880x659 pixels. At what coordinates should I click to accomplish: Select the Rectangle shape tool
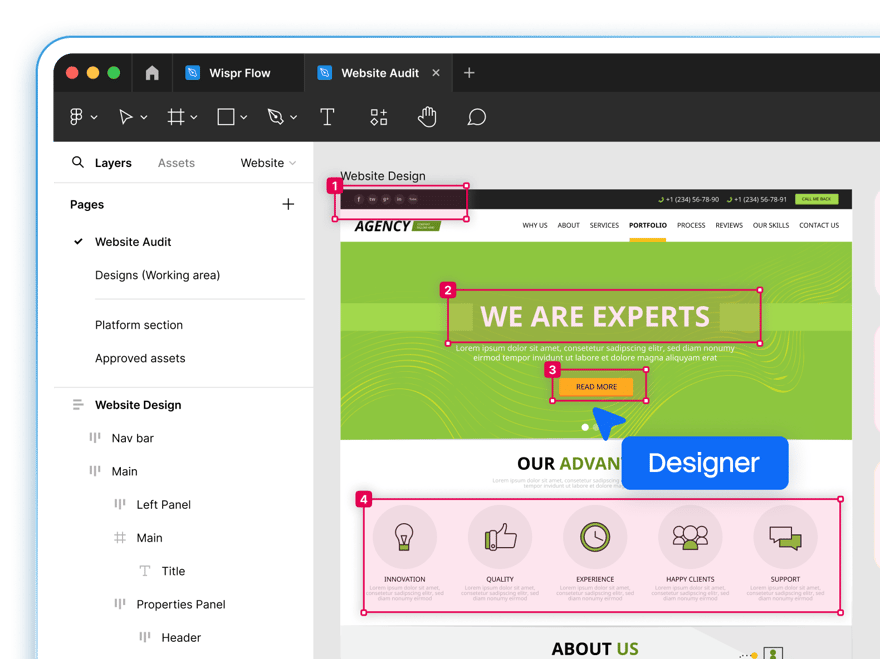tap(226, 117)
